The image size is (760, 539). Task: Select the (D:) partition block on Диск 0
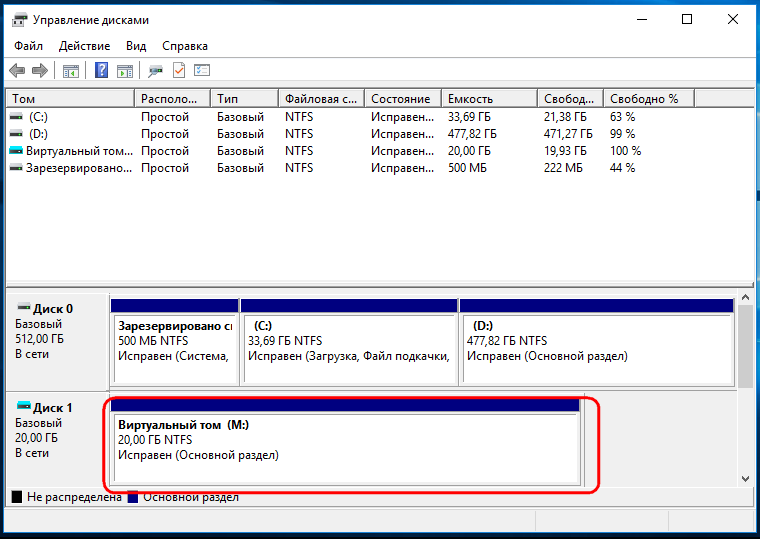(x=596, y=342)
